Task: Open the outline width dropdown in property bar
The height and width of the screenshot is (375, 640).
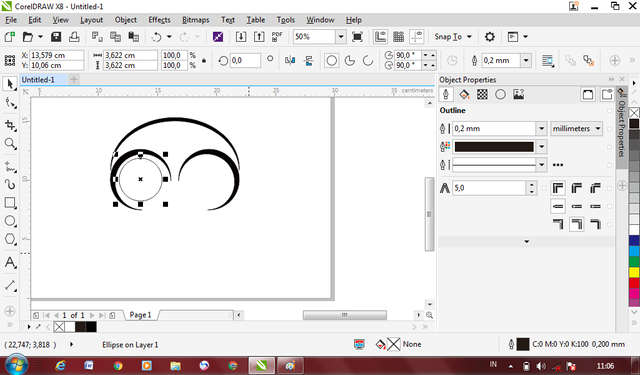Action: pos(526,61)
